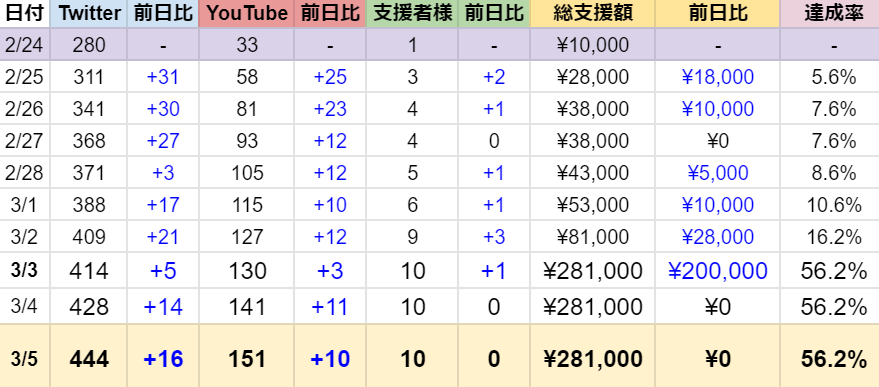Click Twitter count 341
Viewport: 879px width, 387px height.
click(89, 108)
